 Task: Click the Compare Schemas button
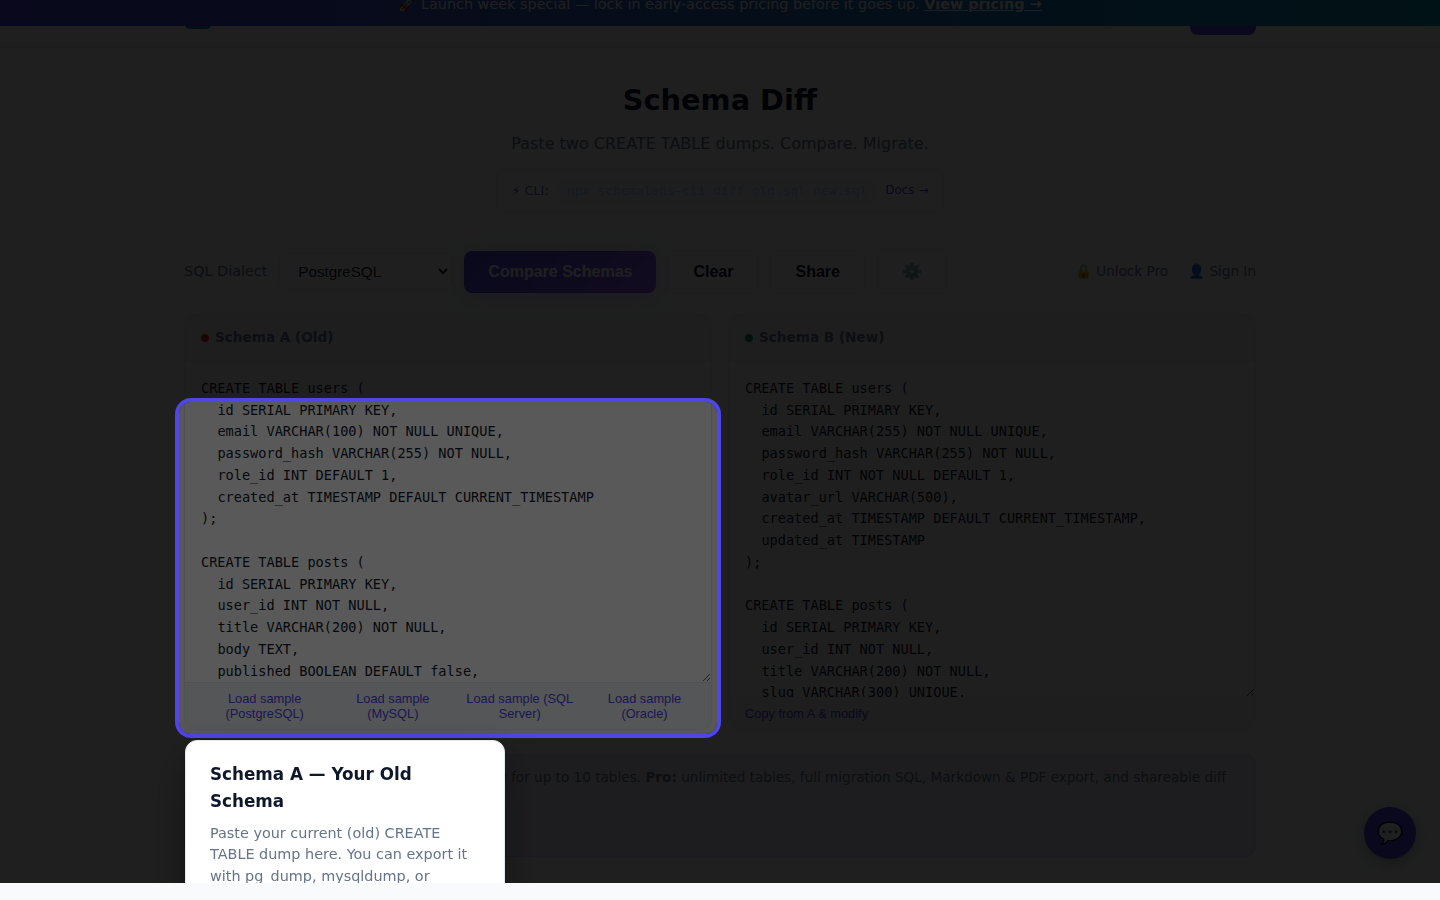(560, 271)
